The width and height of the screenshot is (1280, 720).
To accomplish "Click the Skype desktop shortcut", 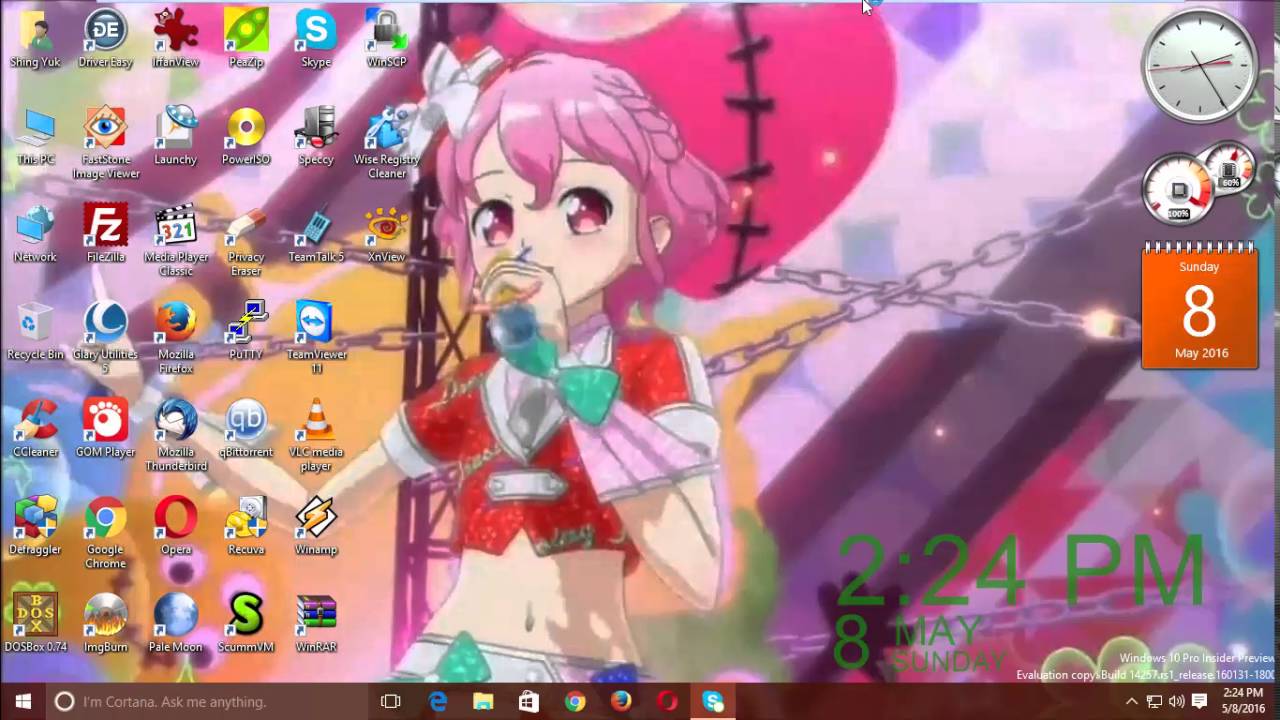I will 316,40.
